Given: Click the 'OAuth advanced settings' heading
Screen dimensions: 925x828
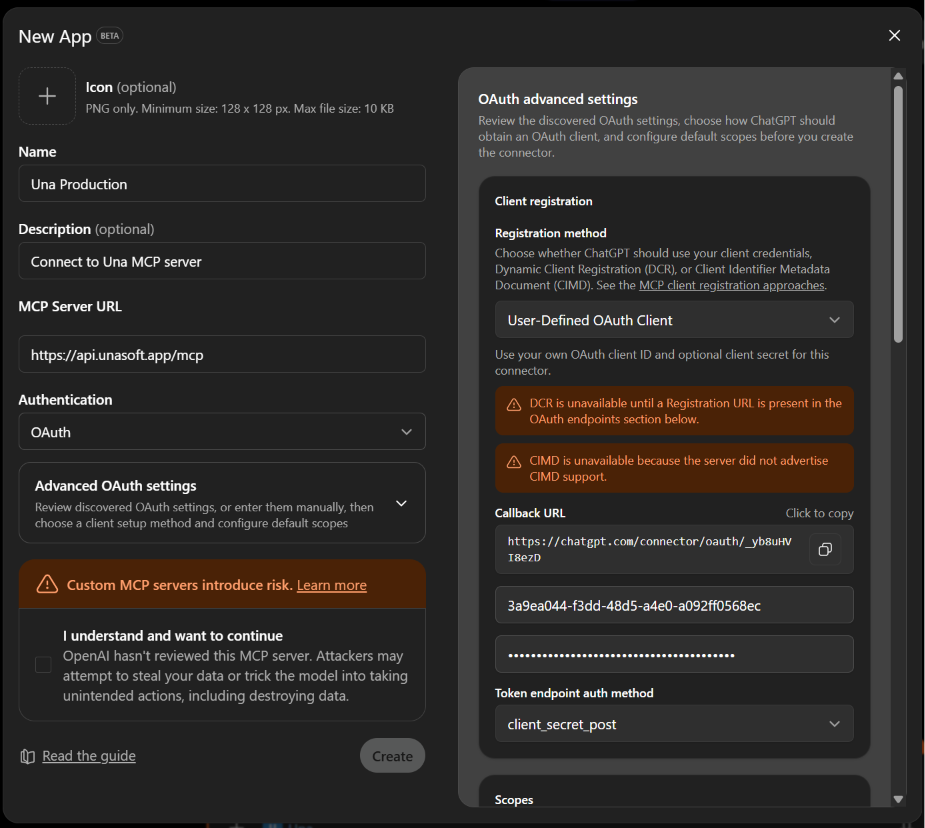Looking at the screenshot, I should click(x=557, y=99).
